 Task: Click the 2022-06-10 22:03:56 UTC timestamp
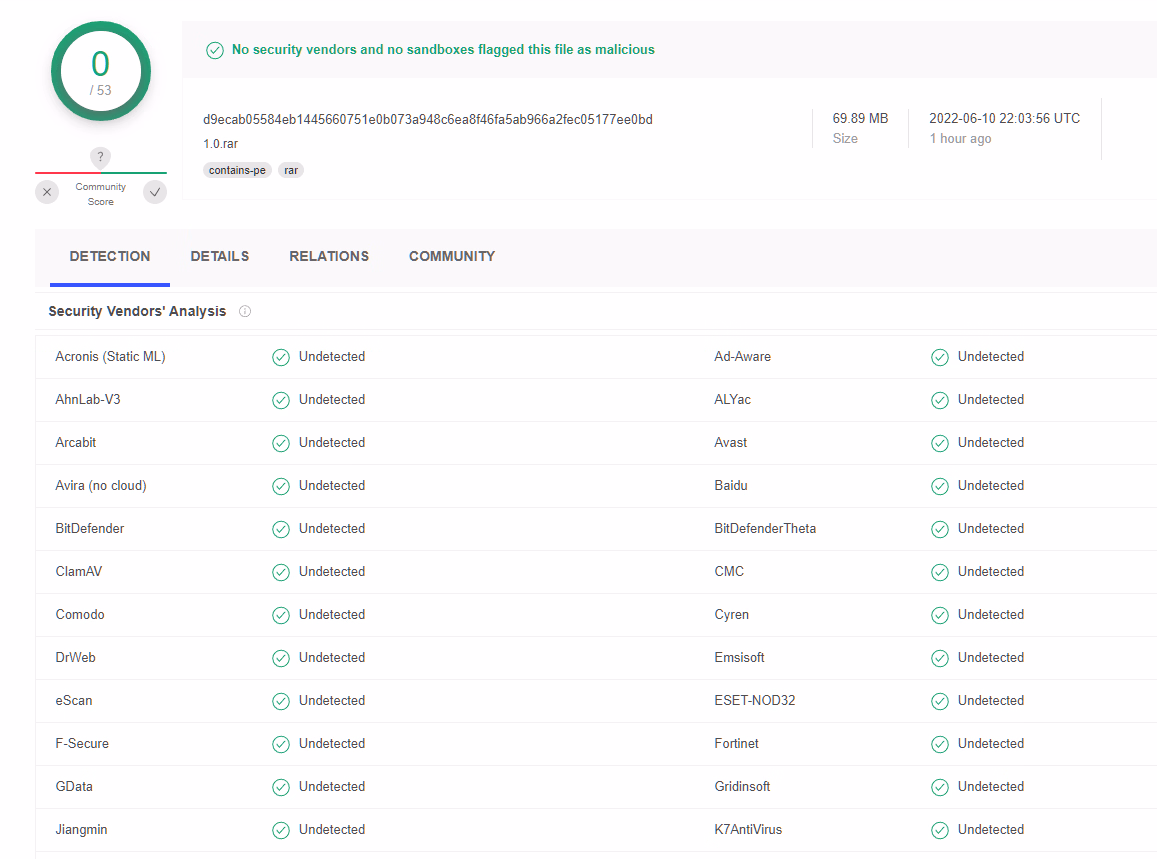(1004, 119)
